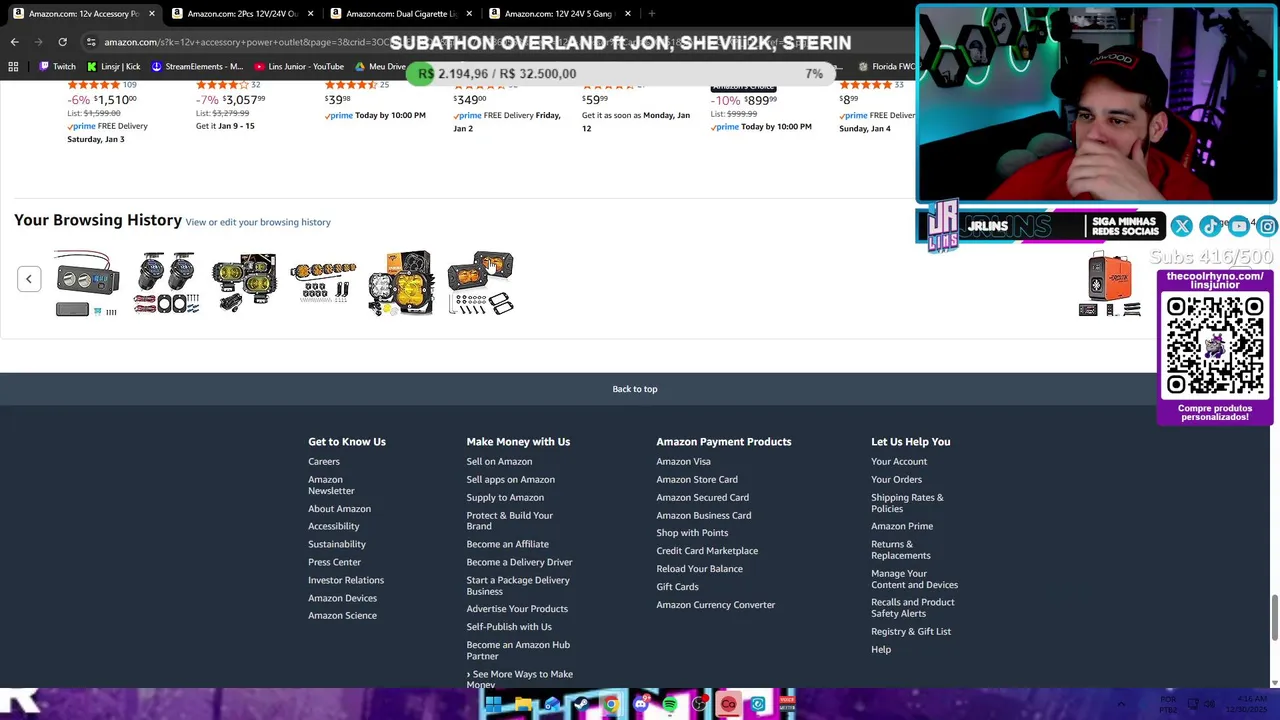1280x720 pixels.
Task: Reload the page with the refresh icon
Action: pos(62,42)
